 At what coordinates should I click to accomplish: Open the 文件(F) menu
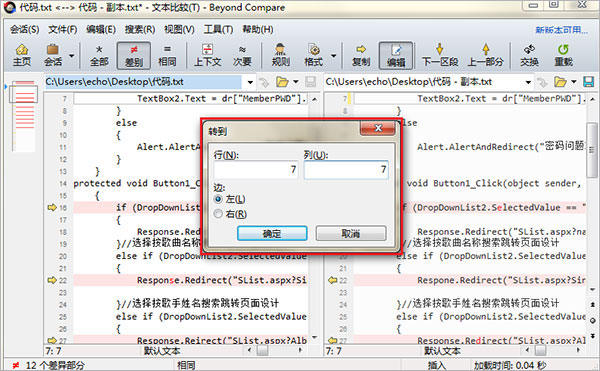click(x=62, y=29)
